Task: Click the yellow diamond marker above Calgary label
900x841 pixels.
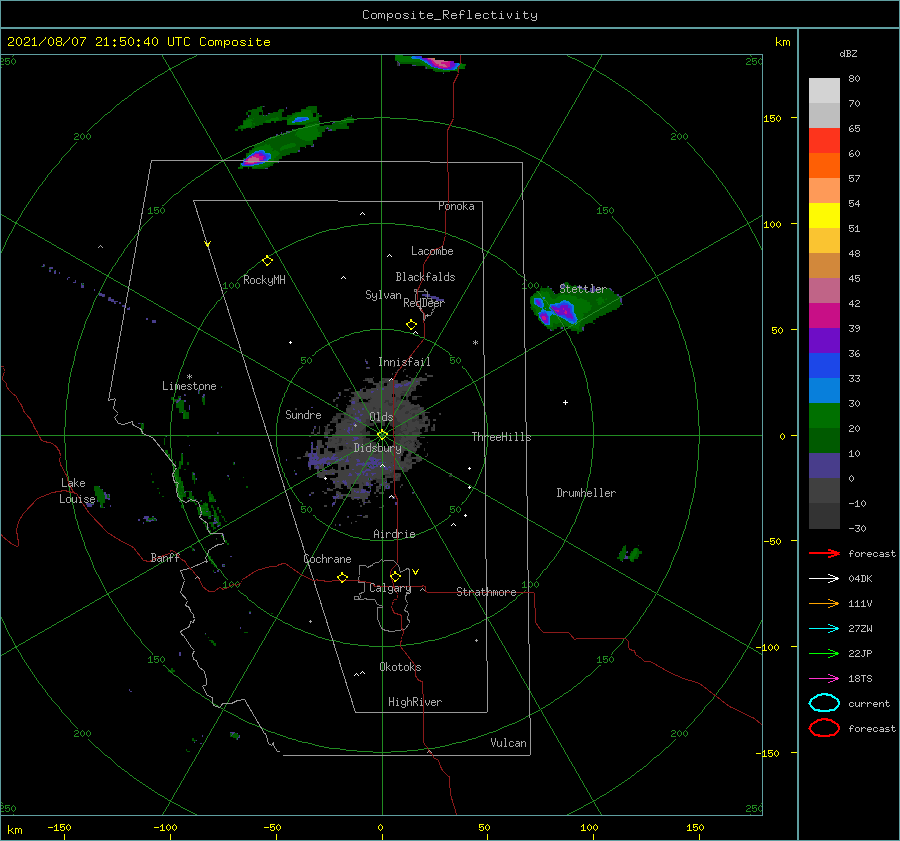Action: click(x=395, y=576)
